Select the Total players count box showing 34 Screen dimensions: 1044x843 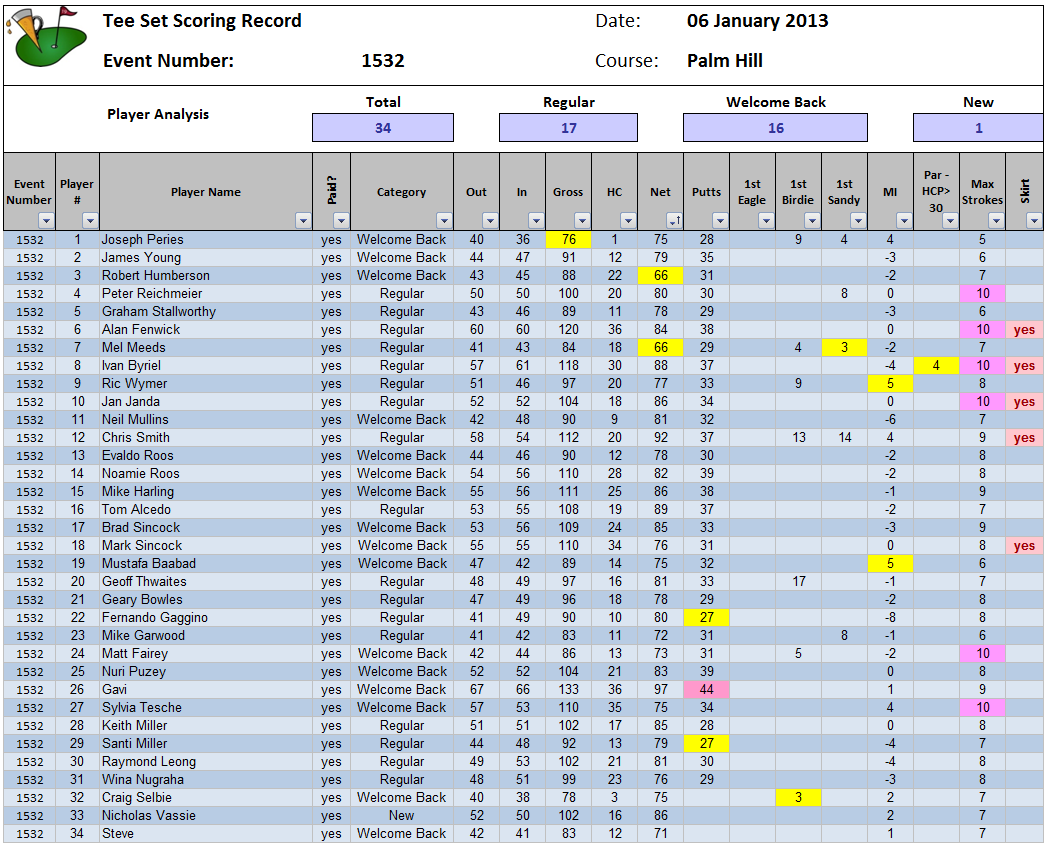[382, 128]
